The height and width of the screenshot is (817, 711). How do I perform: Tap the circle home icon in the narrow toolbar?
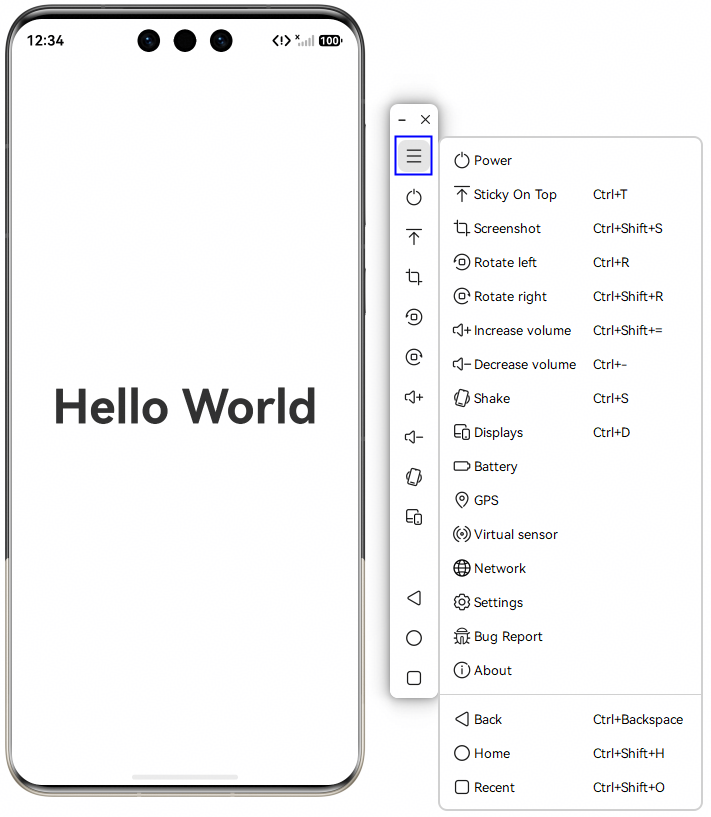pos(413,638)
